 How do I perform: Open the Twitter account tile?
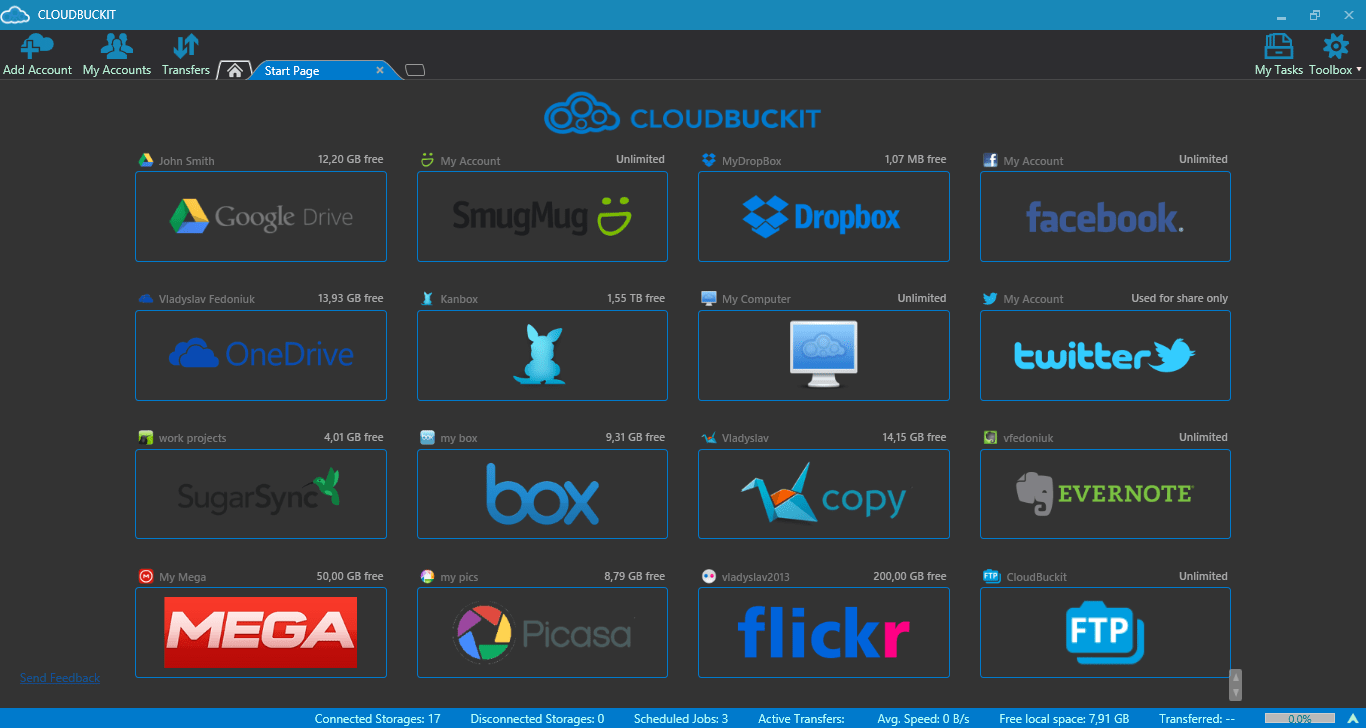pos(1105,355)
